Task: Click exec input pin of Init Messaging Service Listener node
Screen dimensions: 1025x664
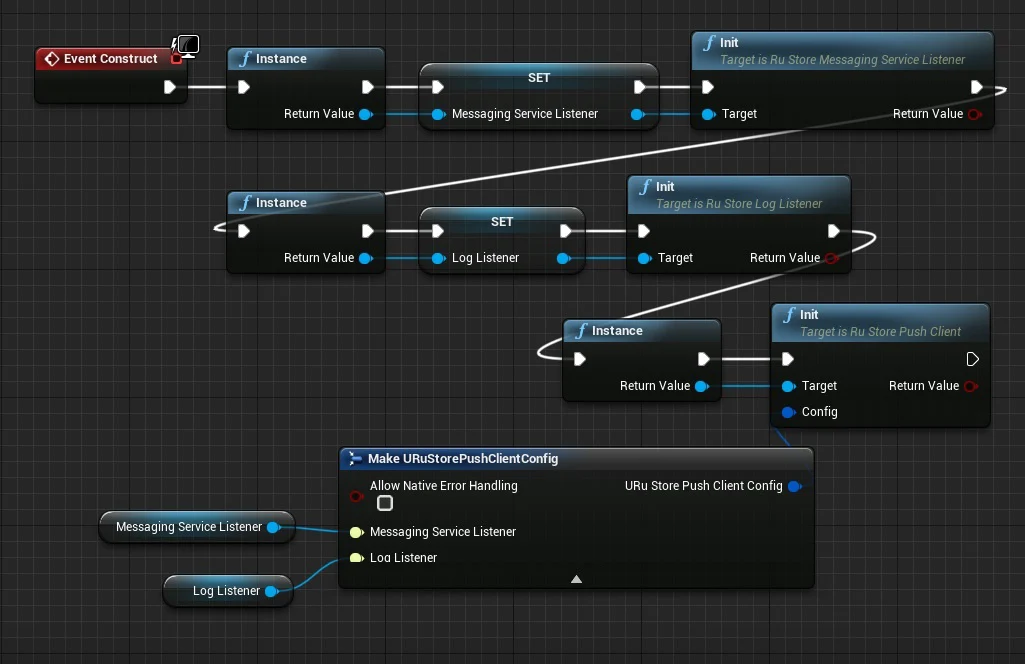Action: [707, 87]
